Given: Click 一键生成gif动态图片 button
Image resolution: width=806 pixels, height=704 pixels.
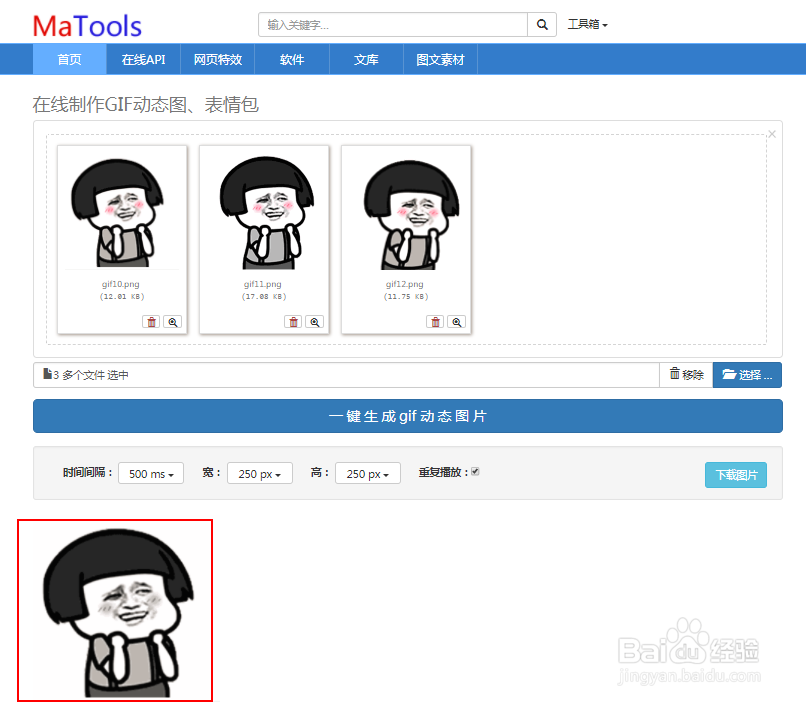Looking at the screenshot, I should point(408,416).
